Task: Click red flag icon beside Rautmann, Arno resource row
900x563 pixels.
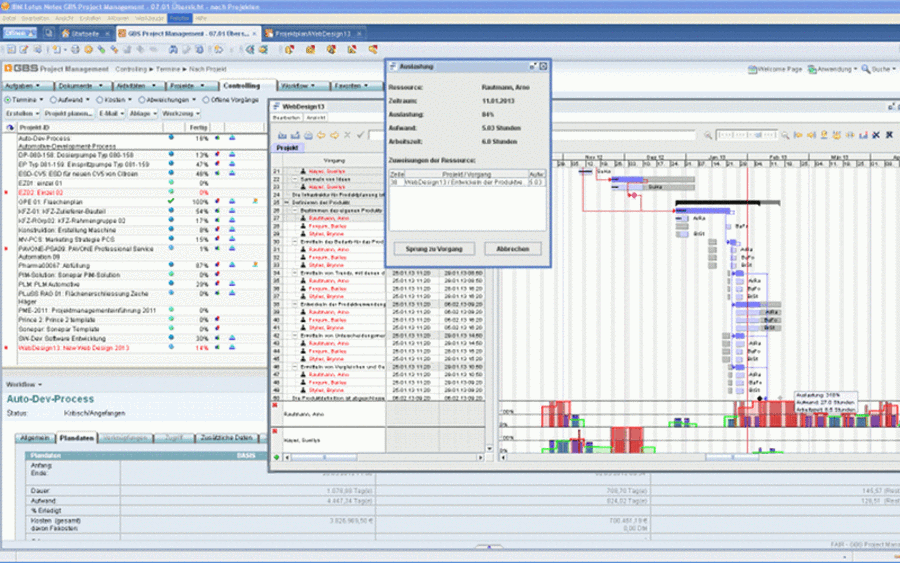Action: pos(274,406)
